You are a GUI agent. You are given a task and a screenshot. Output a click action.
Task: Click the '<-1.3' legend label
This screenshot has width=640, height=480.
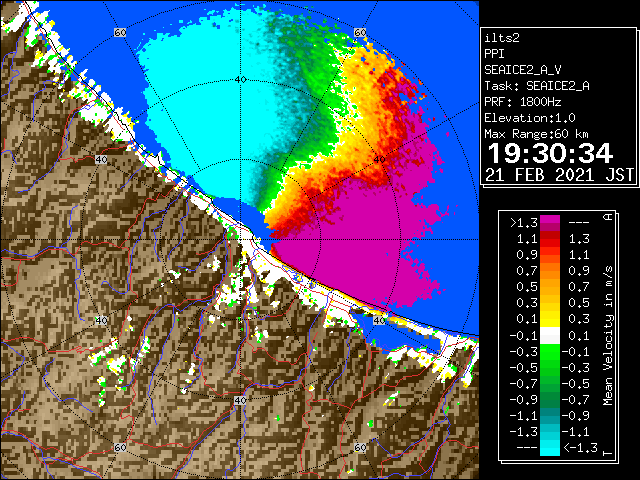(x=580, y=447)
